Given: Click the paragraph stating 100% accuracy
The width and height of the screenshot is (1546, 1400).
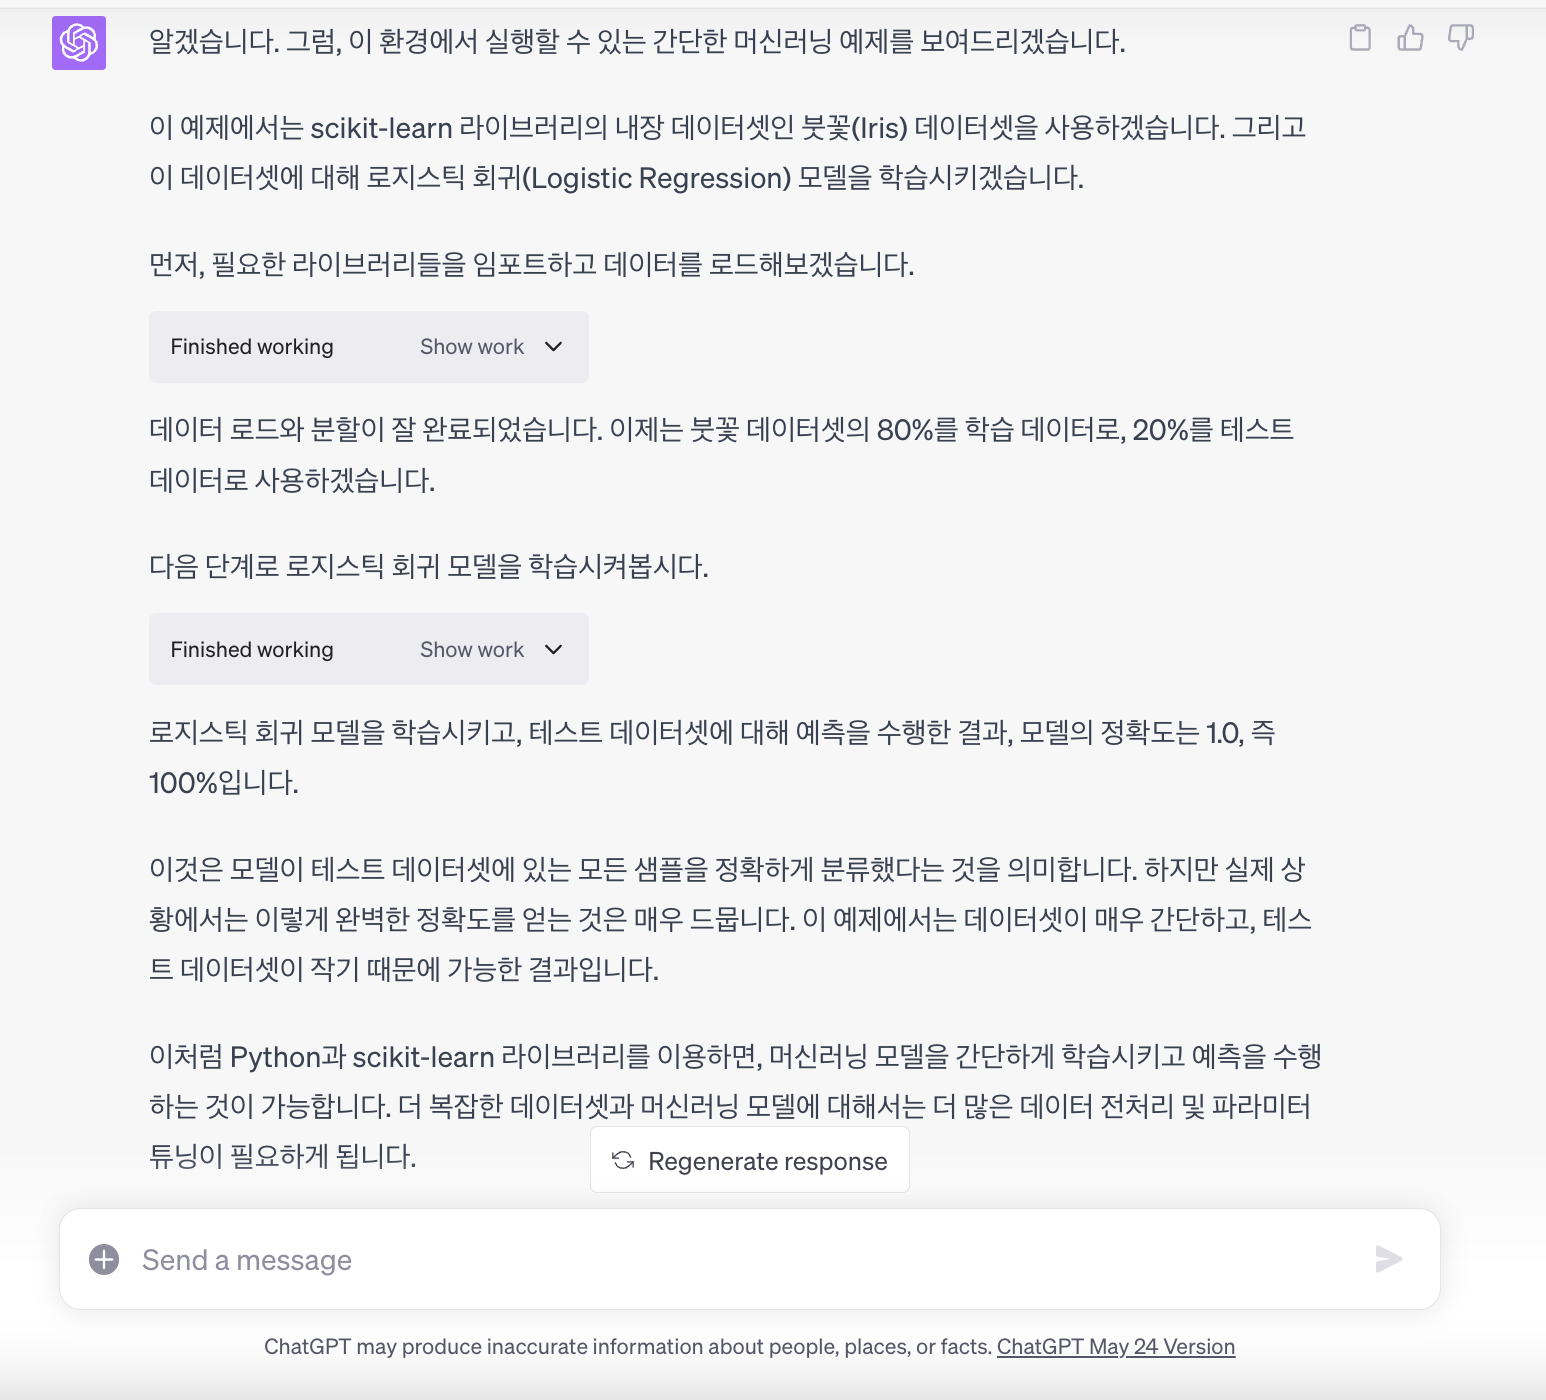Looking at the screenshot, I should (712, 757).
